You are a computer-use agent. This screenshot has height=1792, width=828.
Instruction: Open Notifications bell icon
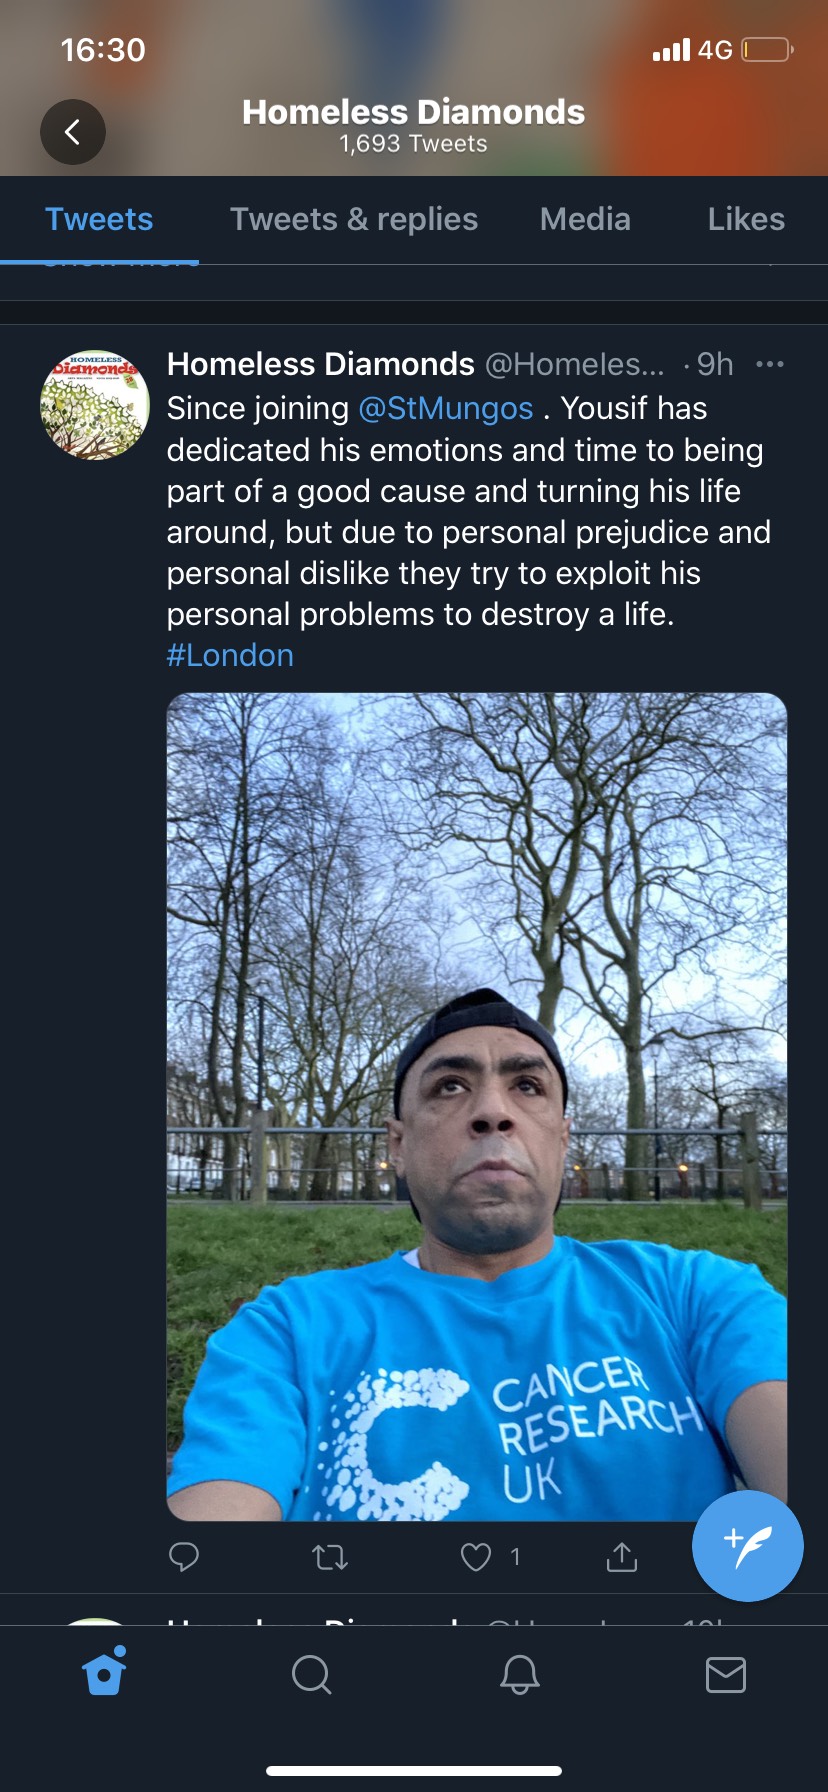(519, 1673)
